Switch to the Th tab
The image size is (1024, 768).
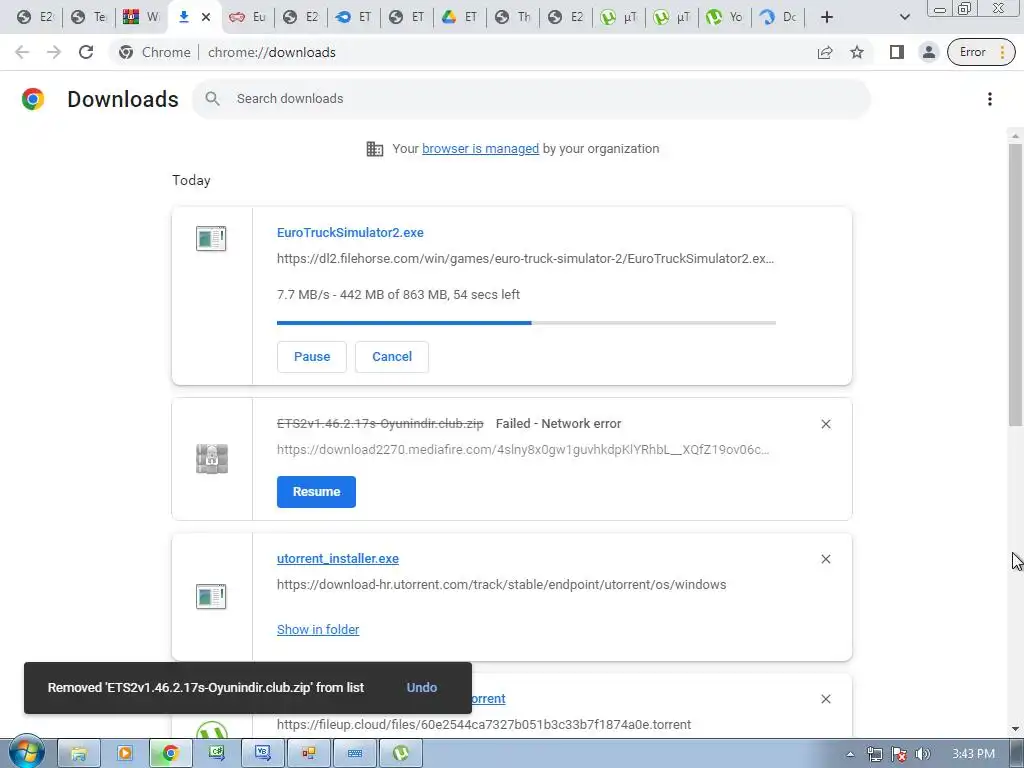pyautogui.click(x=513, y=17)
